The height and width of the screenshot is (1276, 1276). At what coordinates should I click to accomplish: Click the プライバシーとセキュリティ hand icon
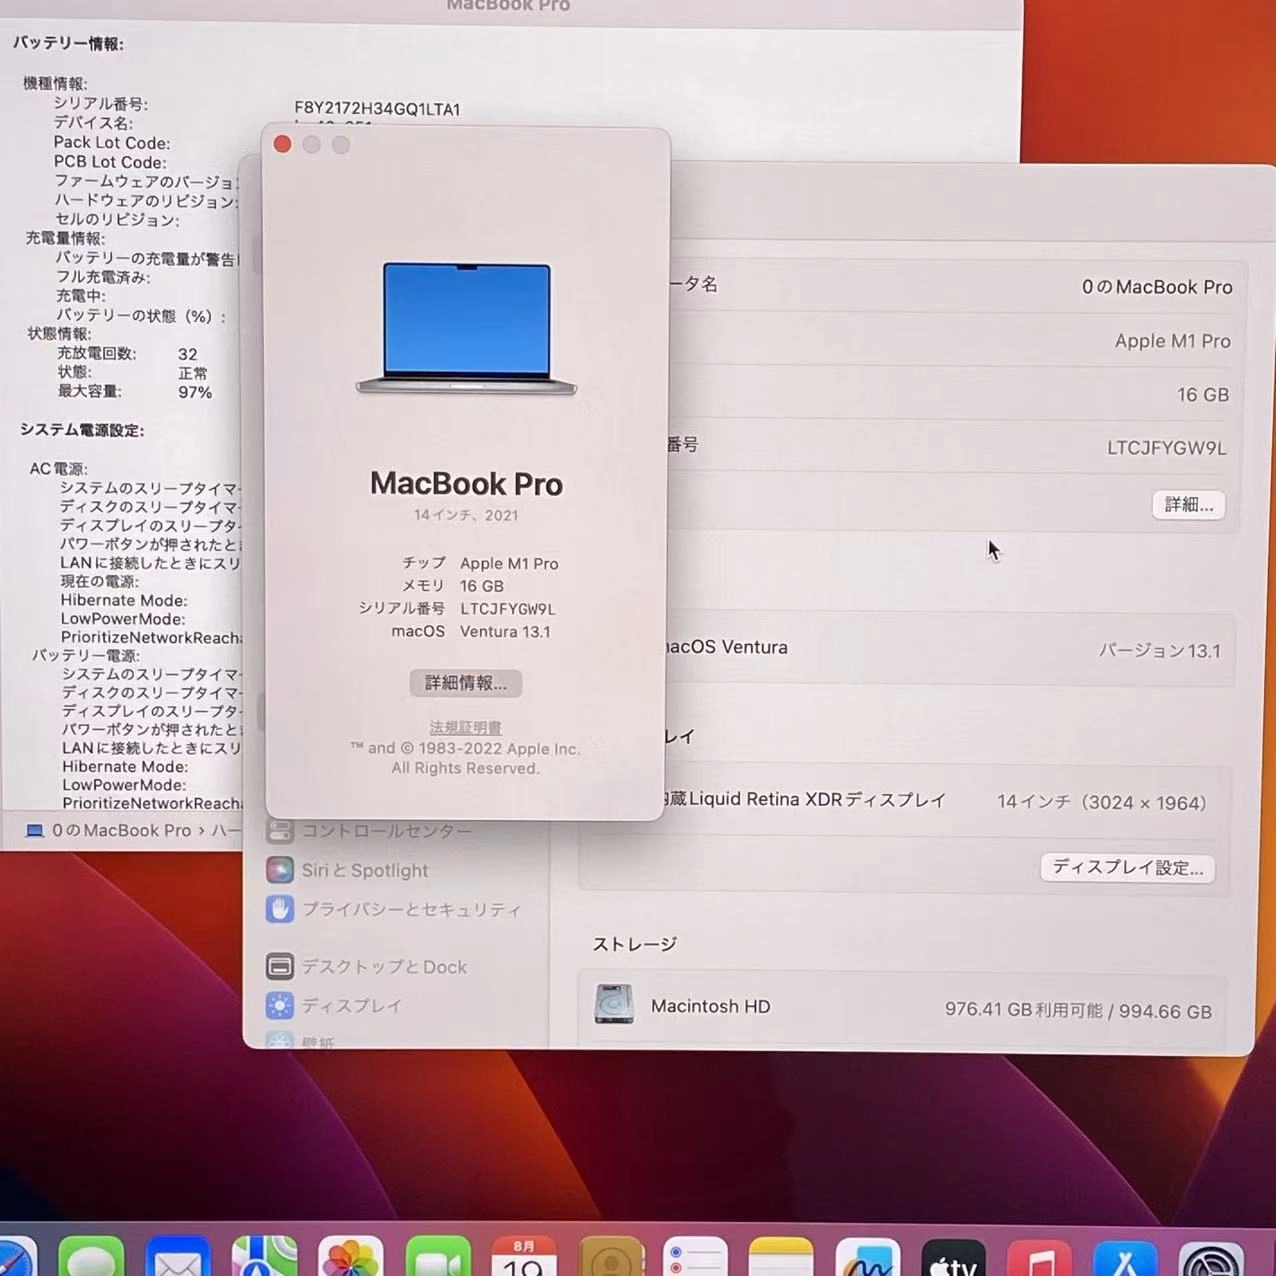point(280,909)
